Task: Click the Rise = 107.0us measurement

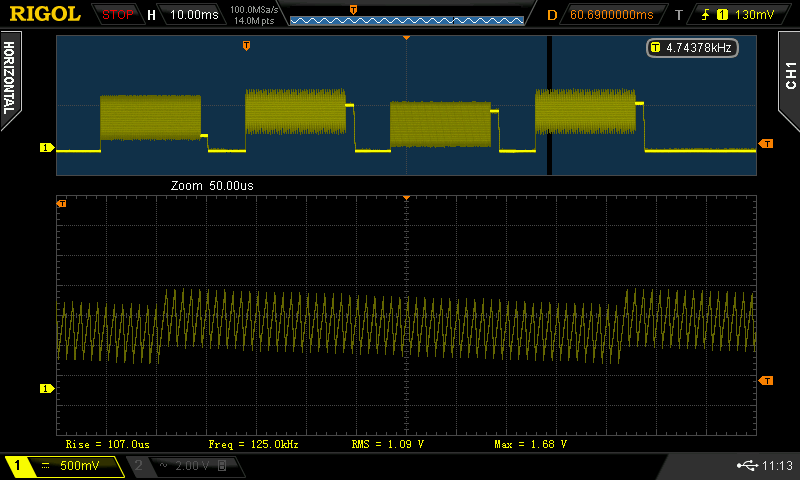Action: pyautogui.click(x=108, y=444)
